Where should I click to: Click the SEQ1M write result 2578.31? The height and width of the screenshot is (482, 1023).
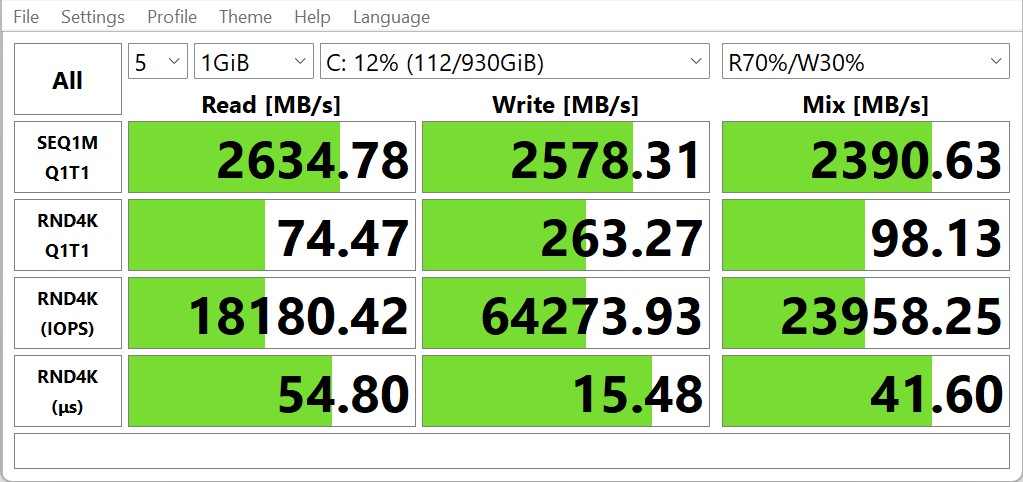565,157
